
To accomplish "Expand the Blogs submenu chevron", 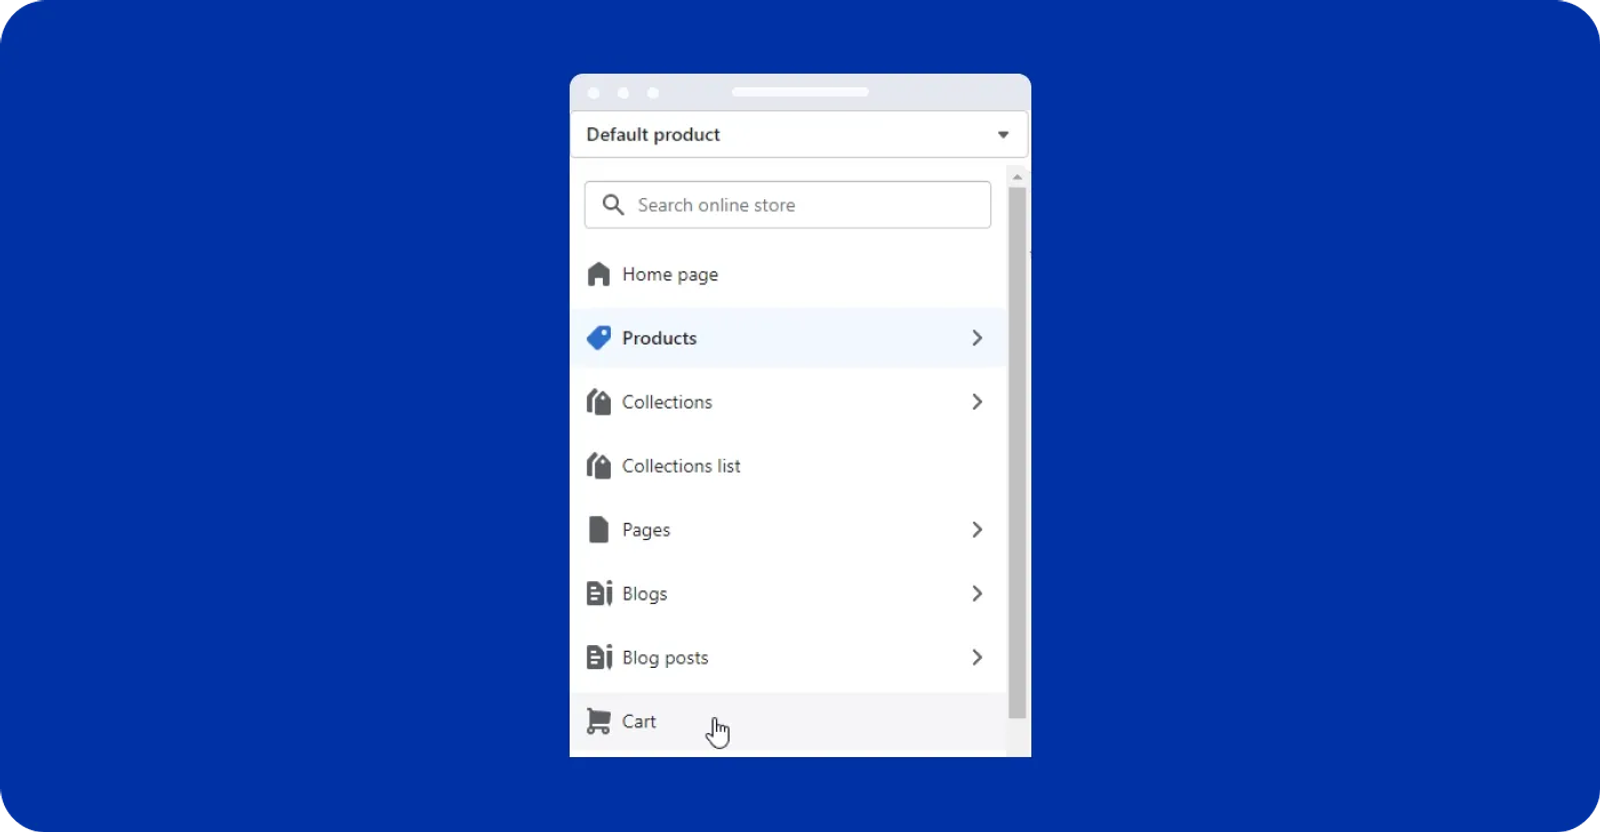I will point(977,594).
